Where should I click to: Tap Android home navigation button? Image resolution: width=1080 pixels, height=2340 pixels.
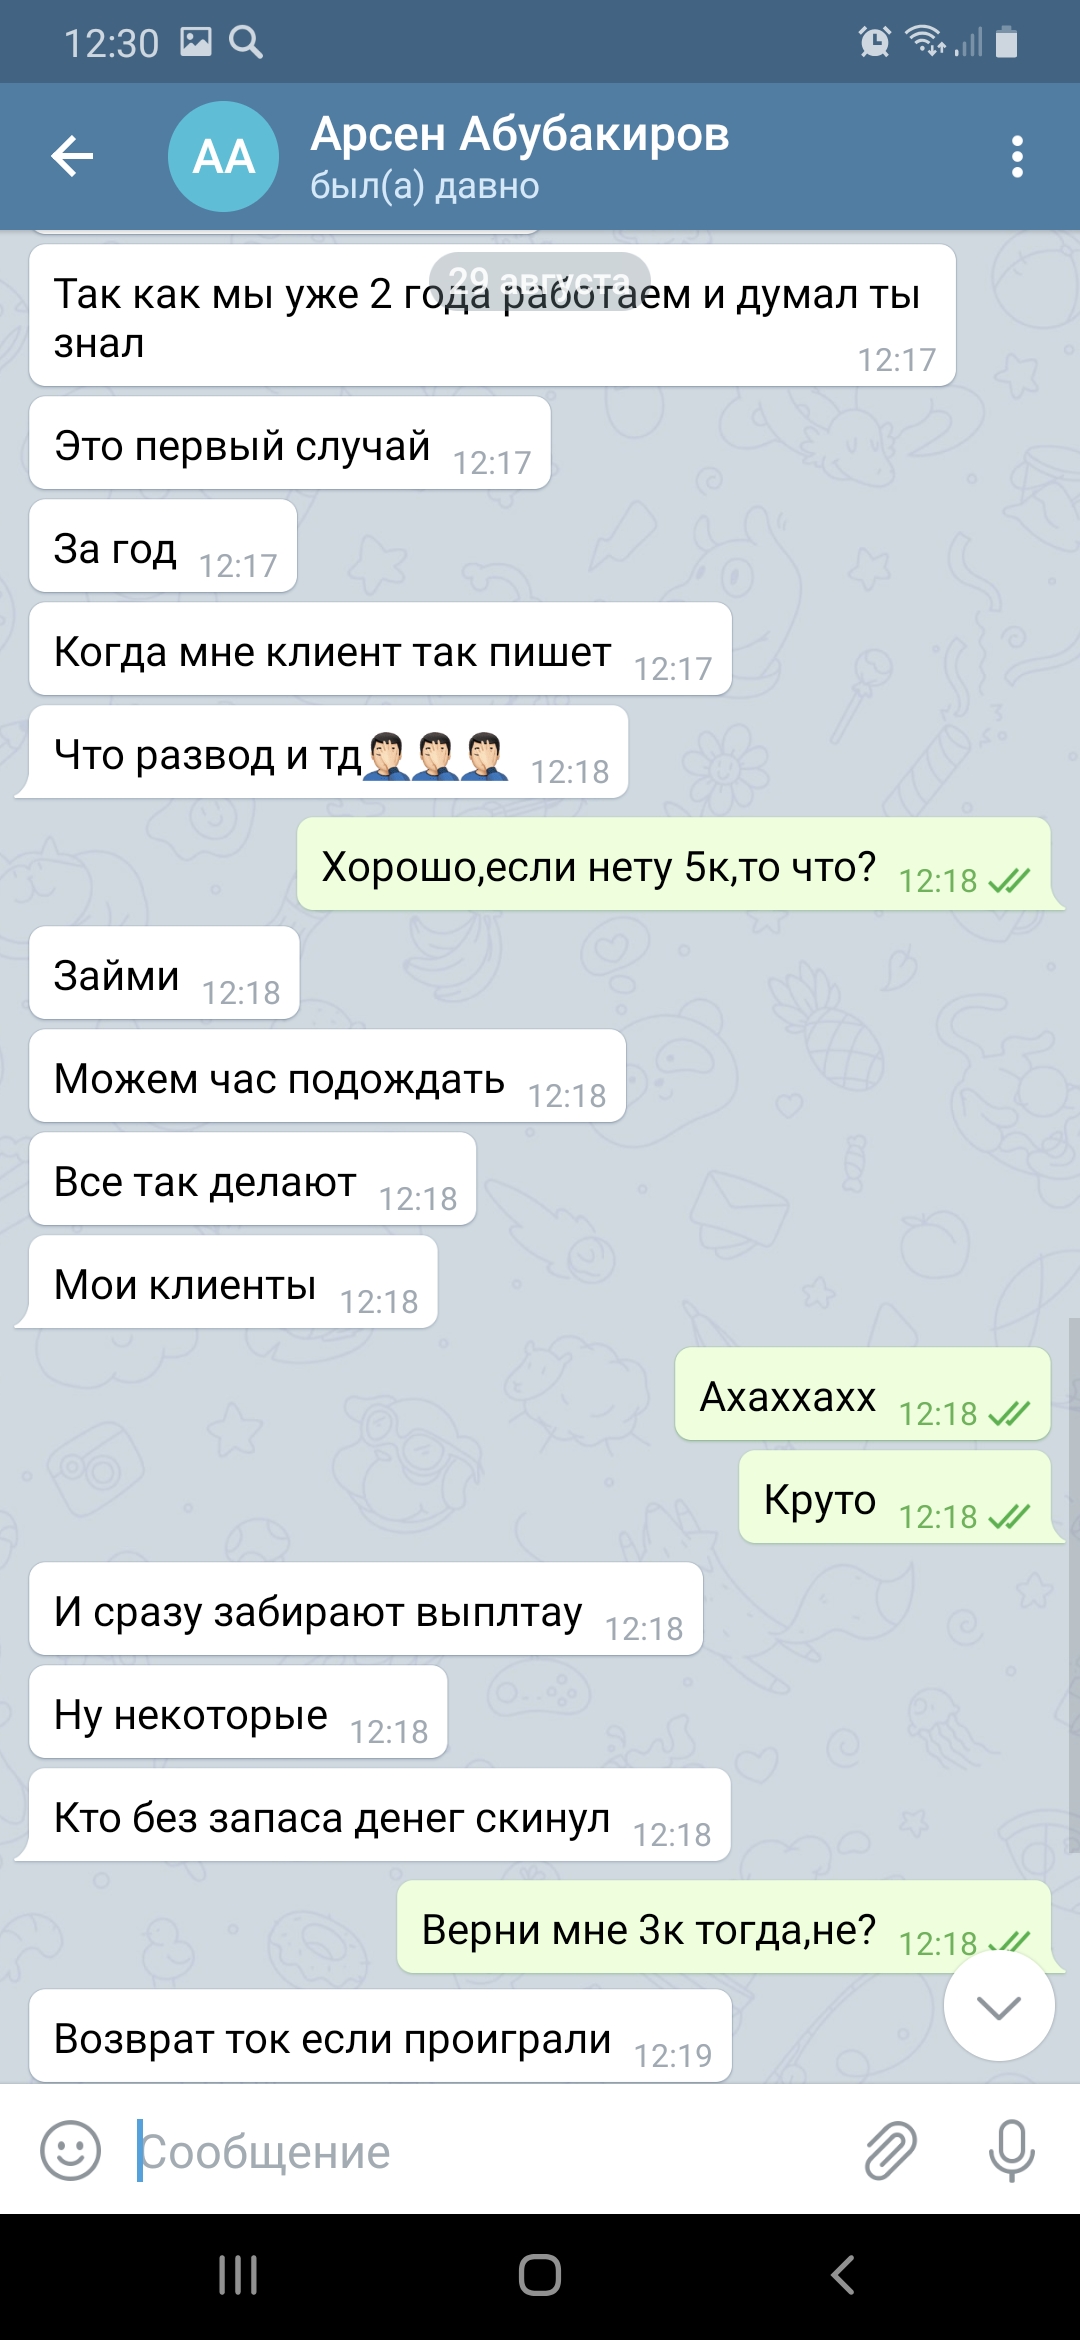(540, 2275)
